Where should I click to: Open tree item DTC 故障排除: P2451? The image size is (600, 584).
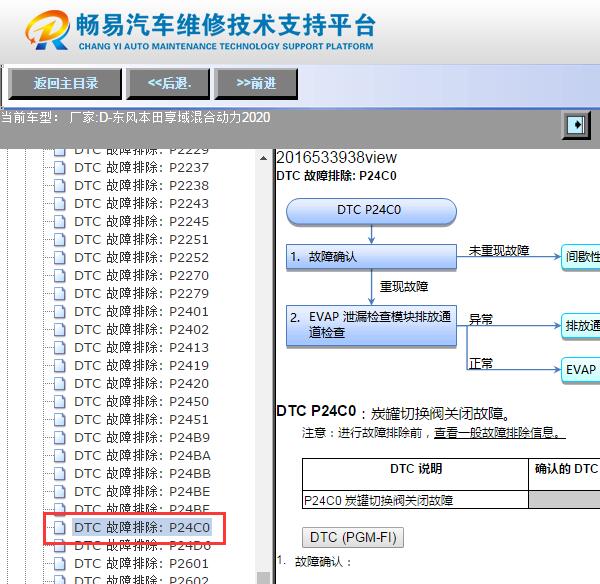click(142, 419)
